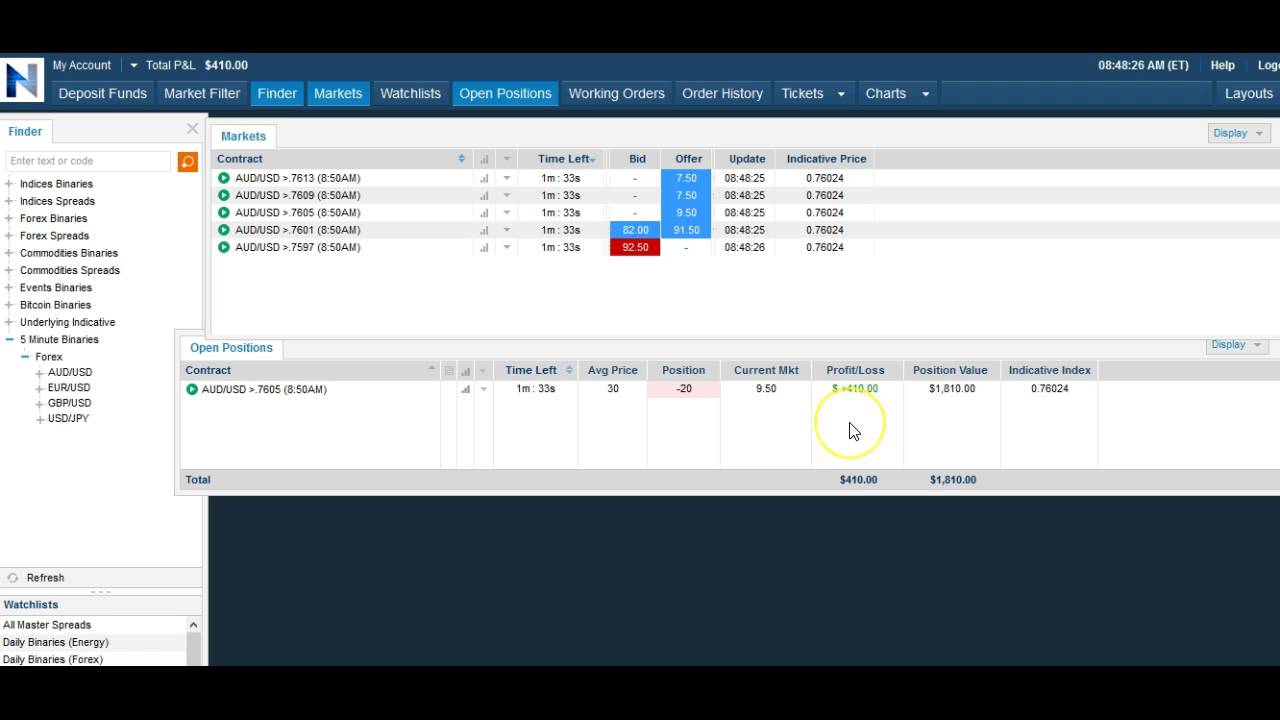
Task: Toggle the Markets toolbar button
Action: click(338, 93)
